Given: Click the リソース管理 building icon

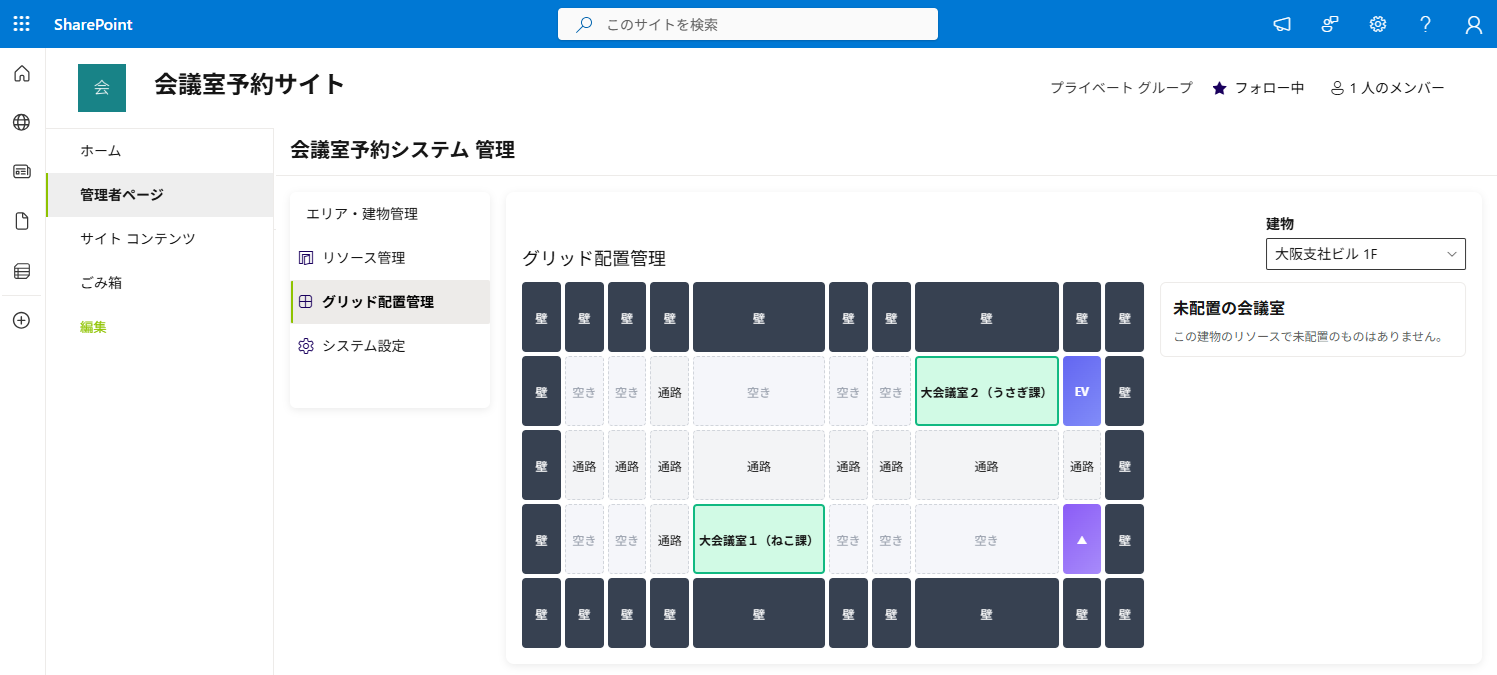Looking at the screenshot, I should coord(306,258).
